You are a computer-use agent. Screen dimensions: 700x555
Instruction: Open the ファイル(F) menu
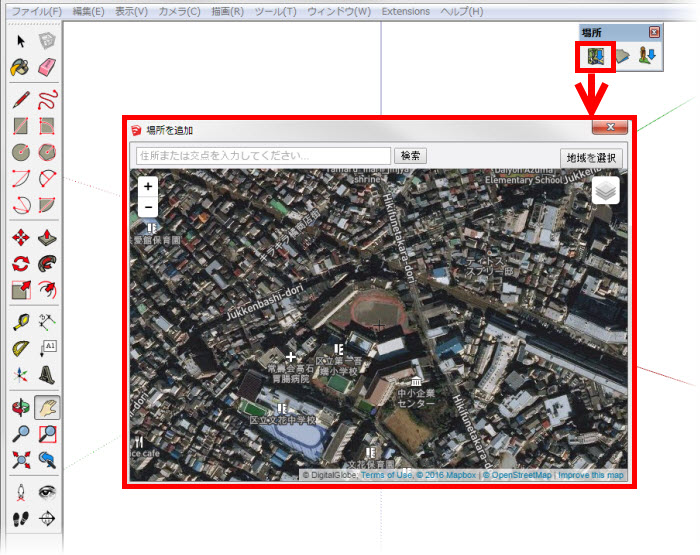pos(36,11)
